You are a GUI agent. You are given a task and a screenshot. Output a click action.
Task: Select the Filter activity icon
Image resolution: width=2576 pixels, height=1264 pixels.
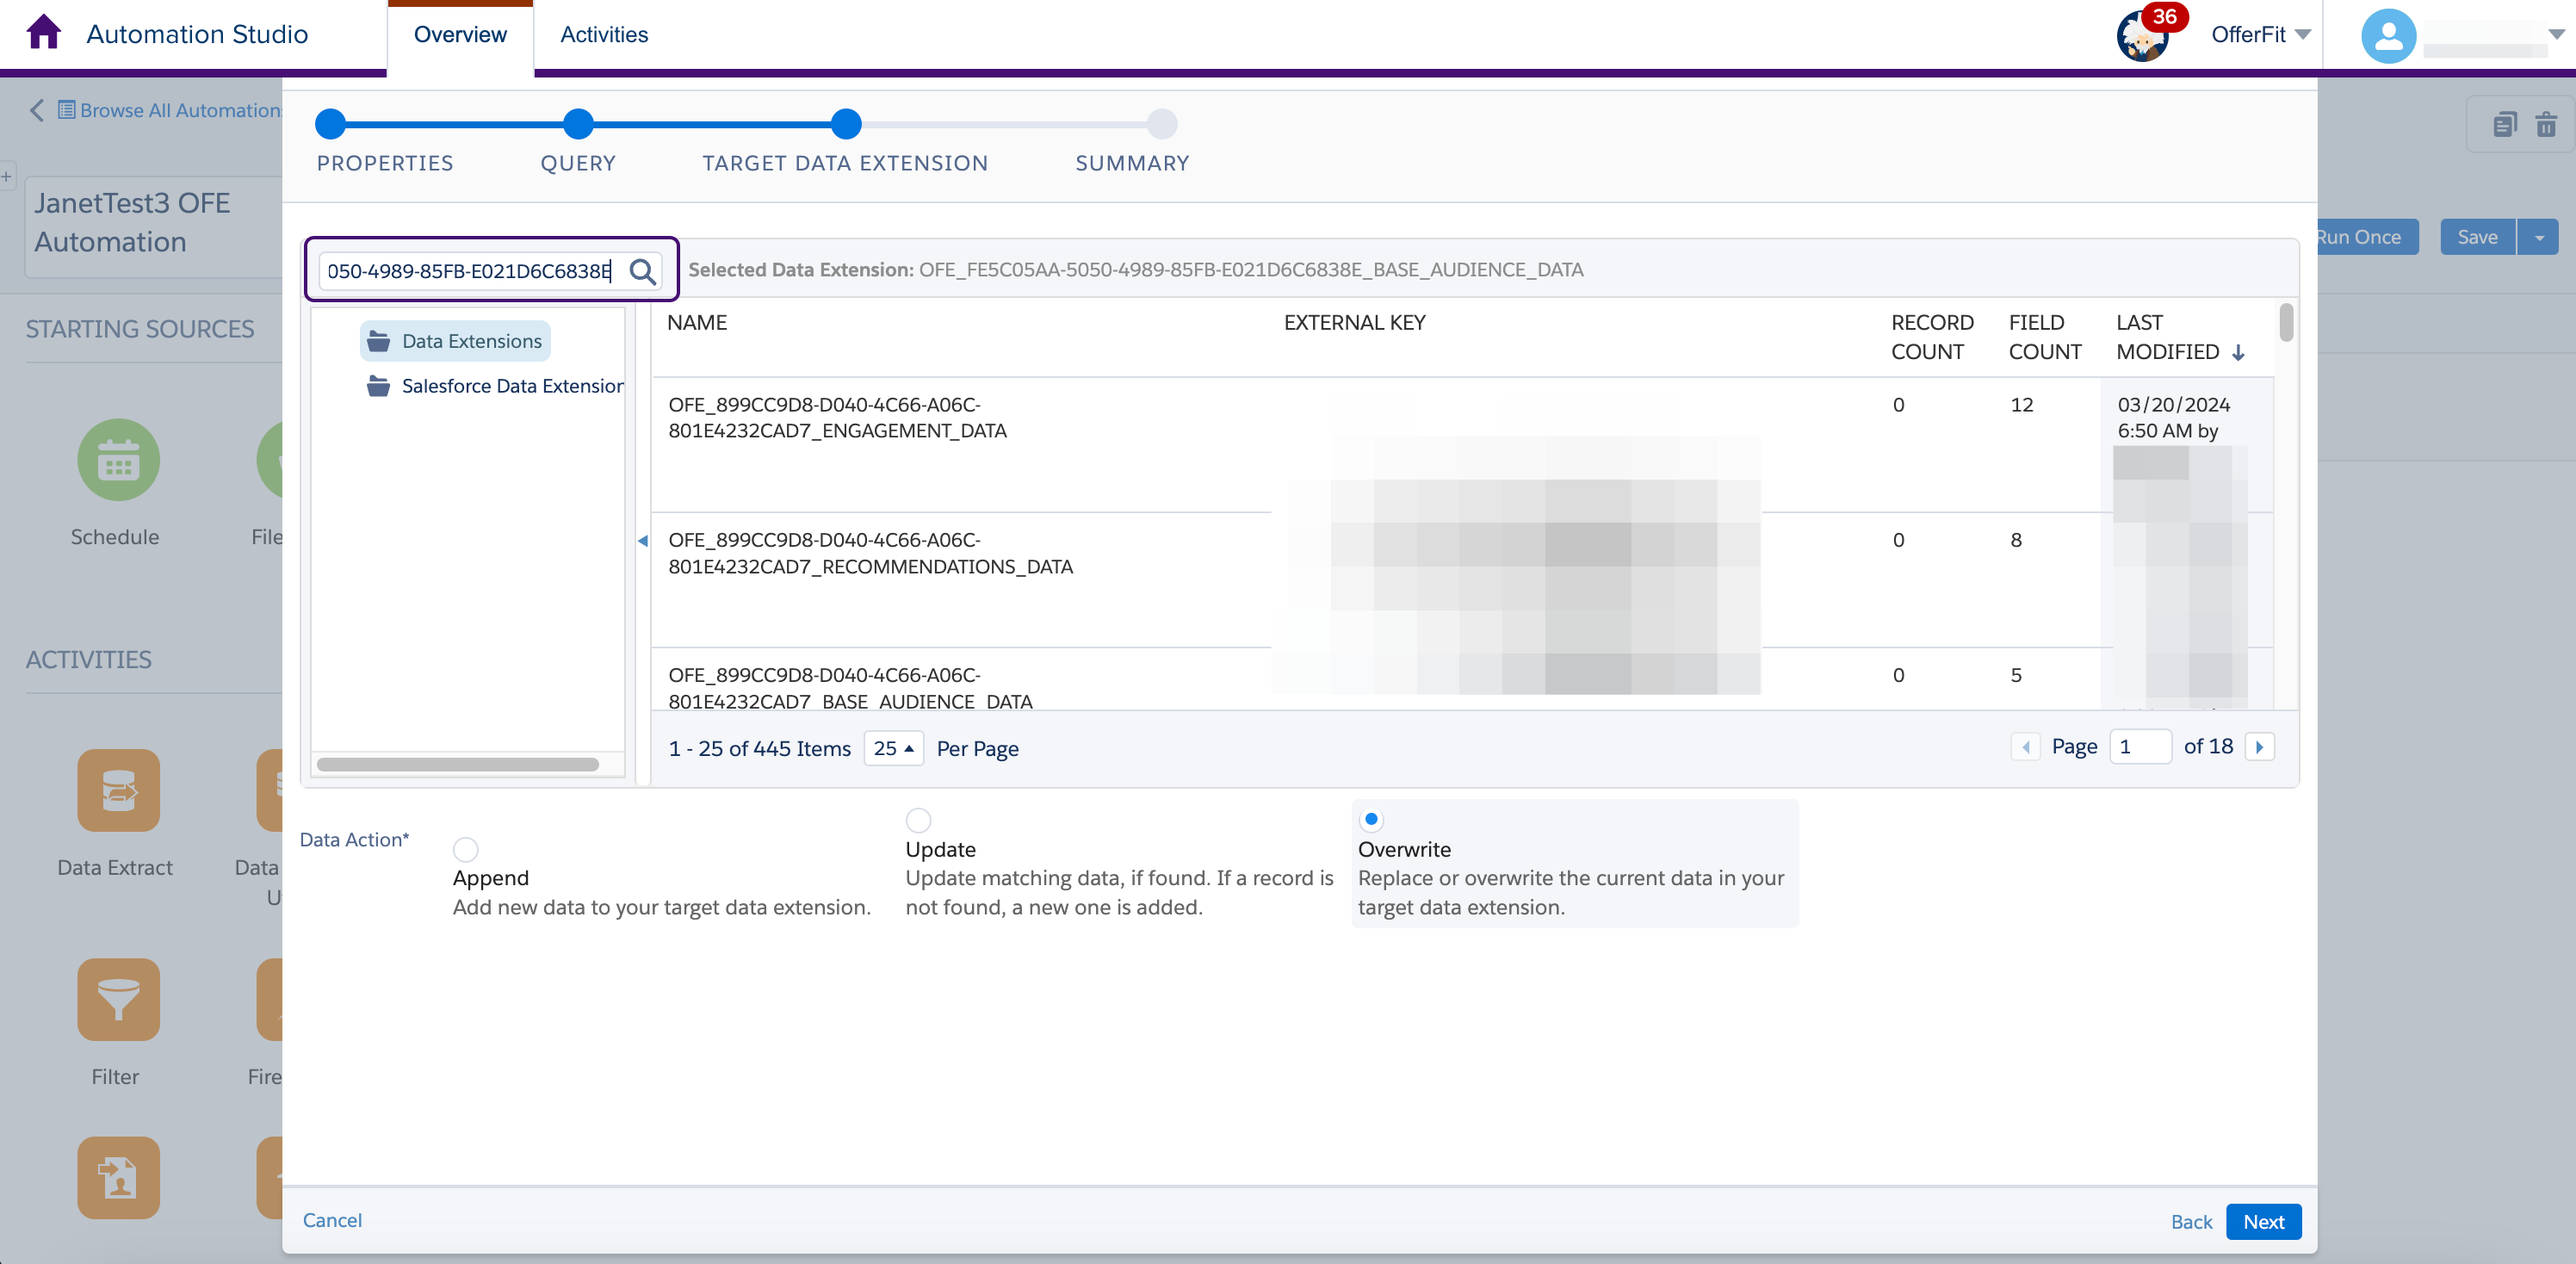118,999
